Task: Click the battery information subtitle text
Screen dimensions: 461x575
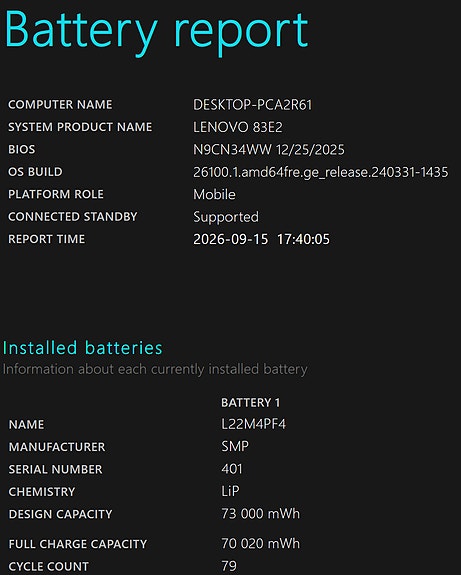Action: (x=155, y=369)
